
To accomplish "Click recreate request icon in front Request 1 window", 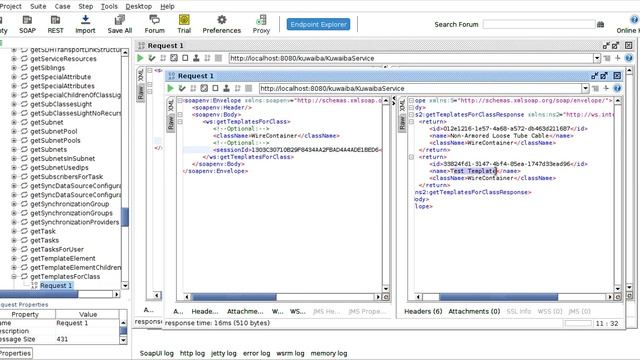I will [x=204, y=88].
